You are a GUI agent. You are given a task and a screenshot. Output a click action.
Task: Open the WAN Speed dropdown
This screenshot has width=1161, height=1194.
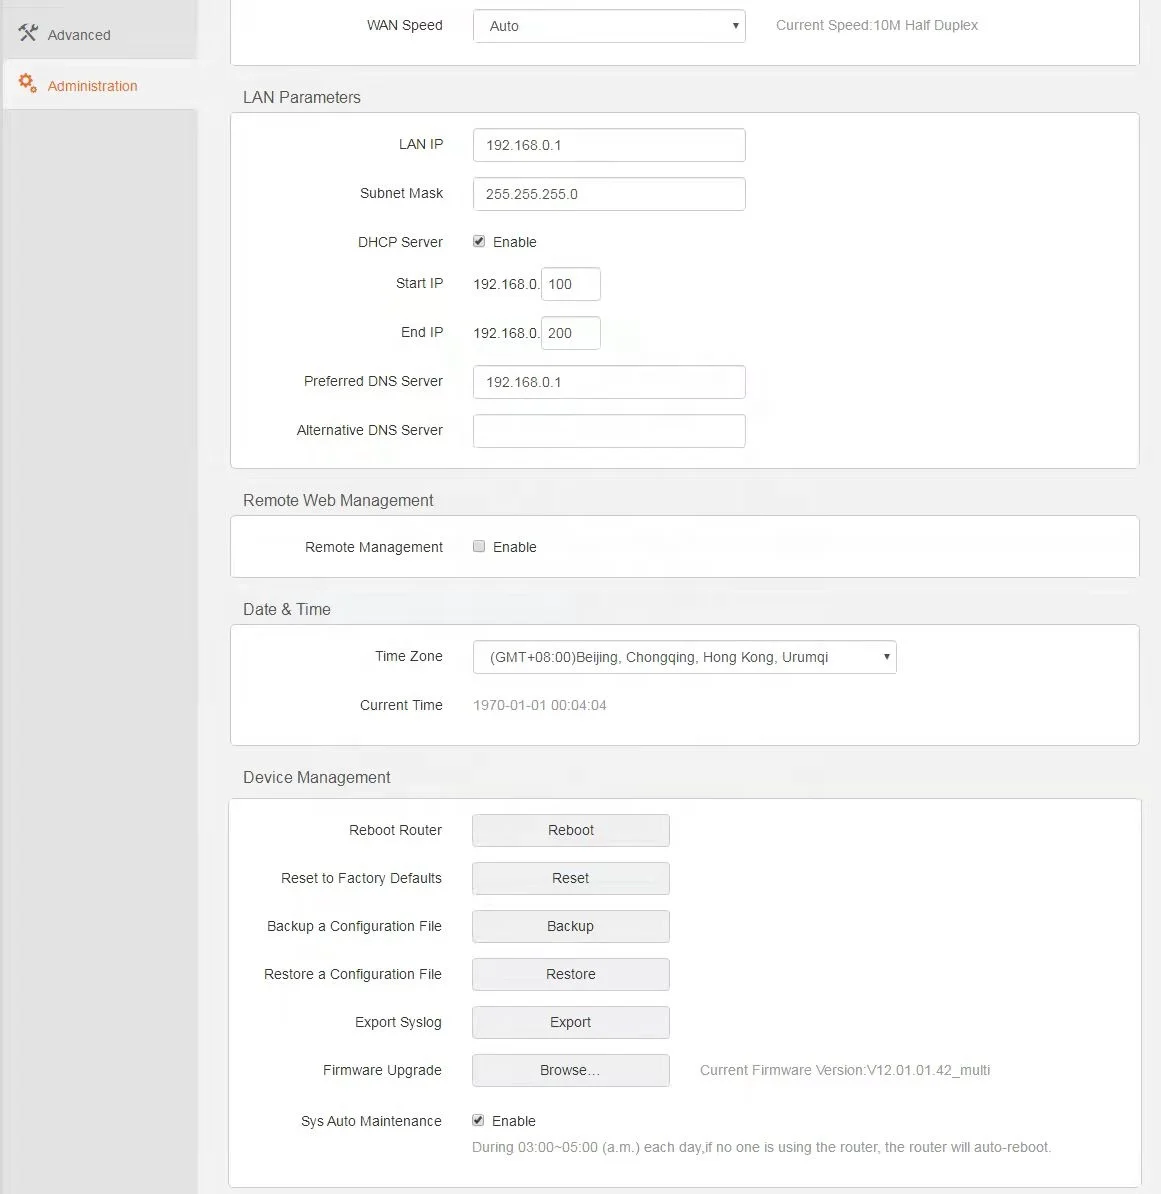pos(609,26)
